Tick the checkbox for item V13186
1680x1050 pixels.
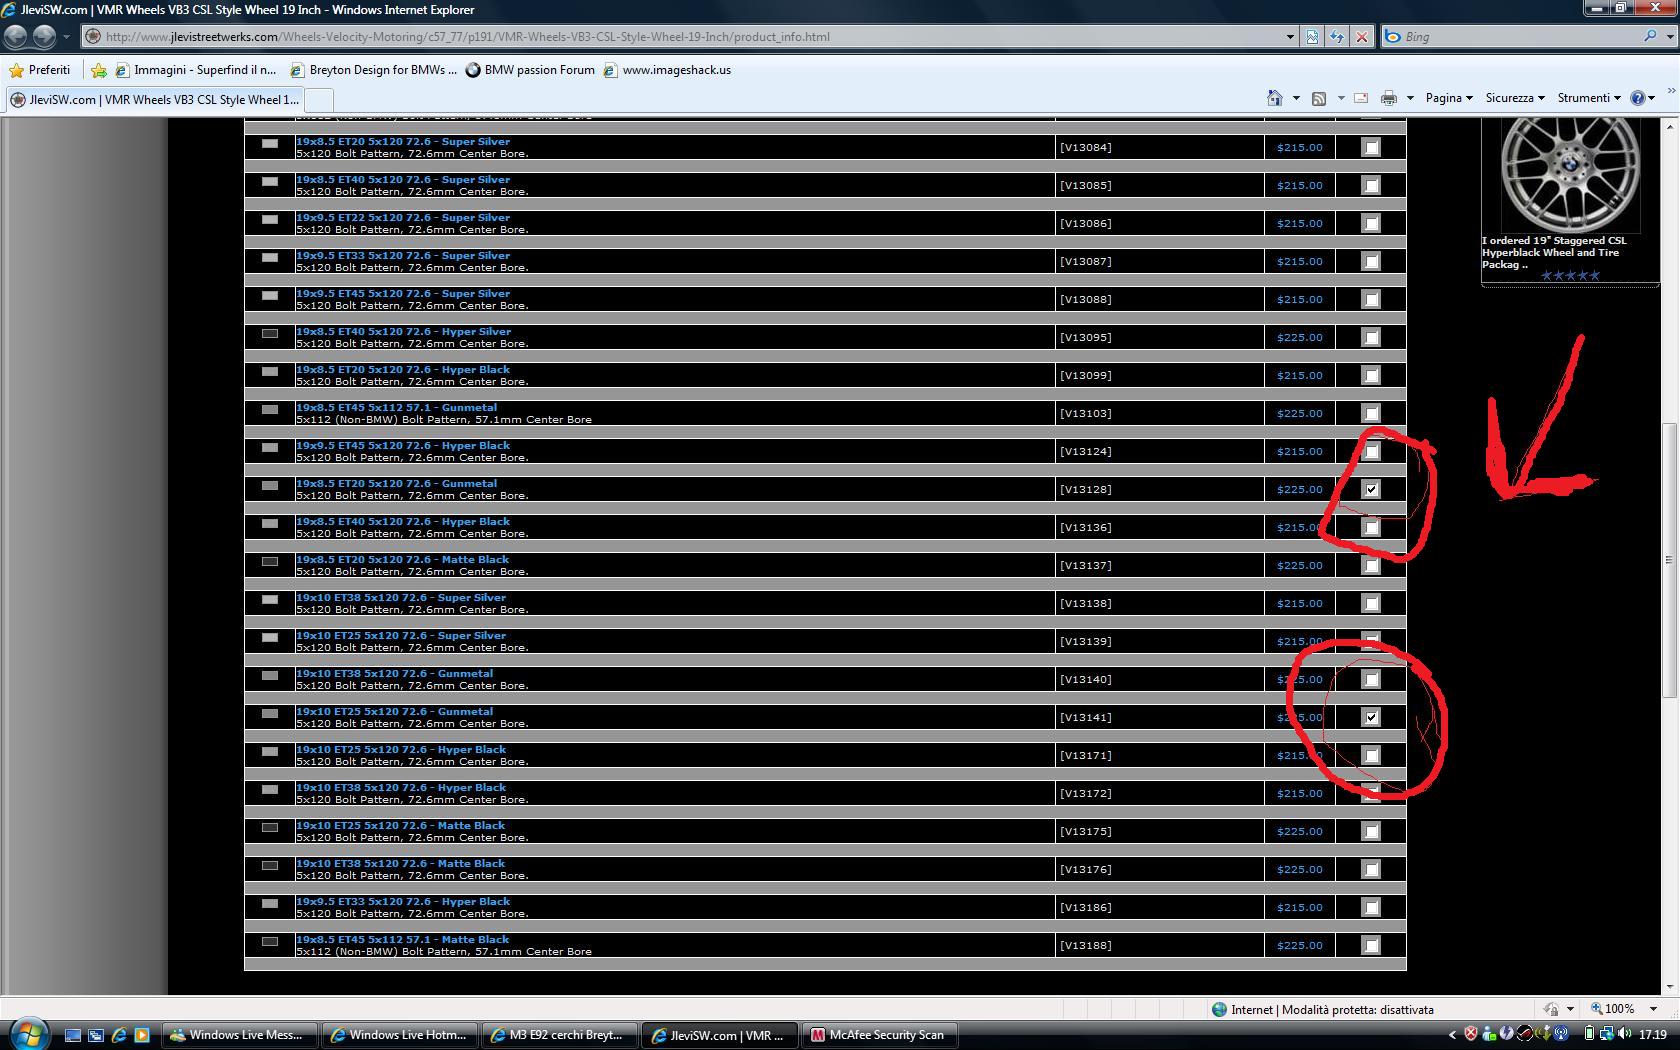[x=1371, y=907]
